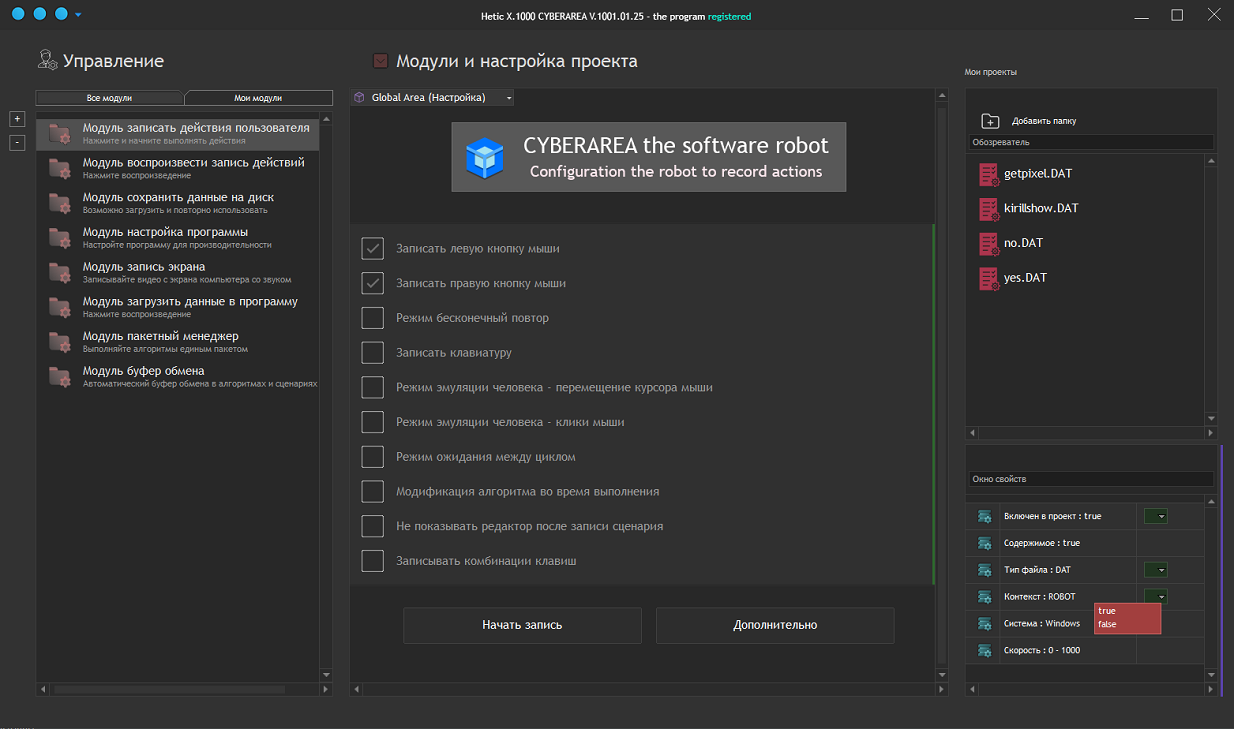Enable Записывать комбинации клавиш checkbox

point(373,561)
